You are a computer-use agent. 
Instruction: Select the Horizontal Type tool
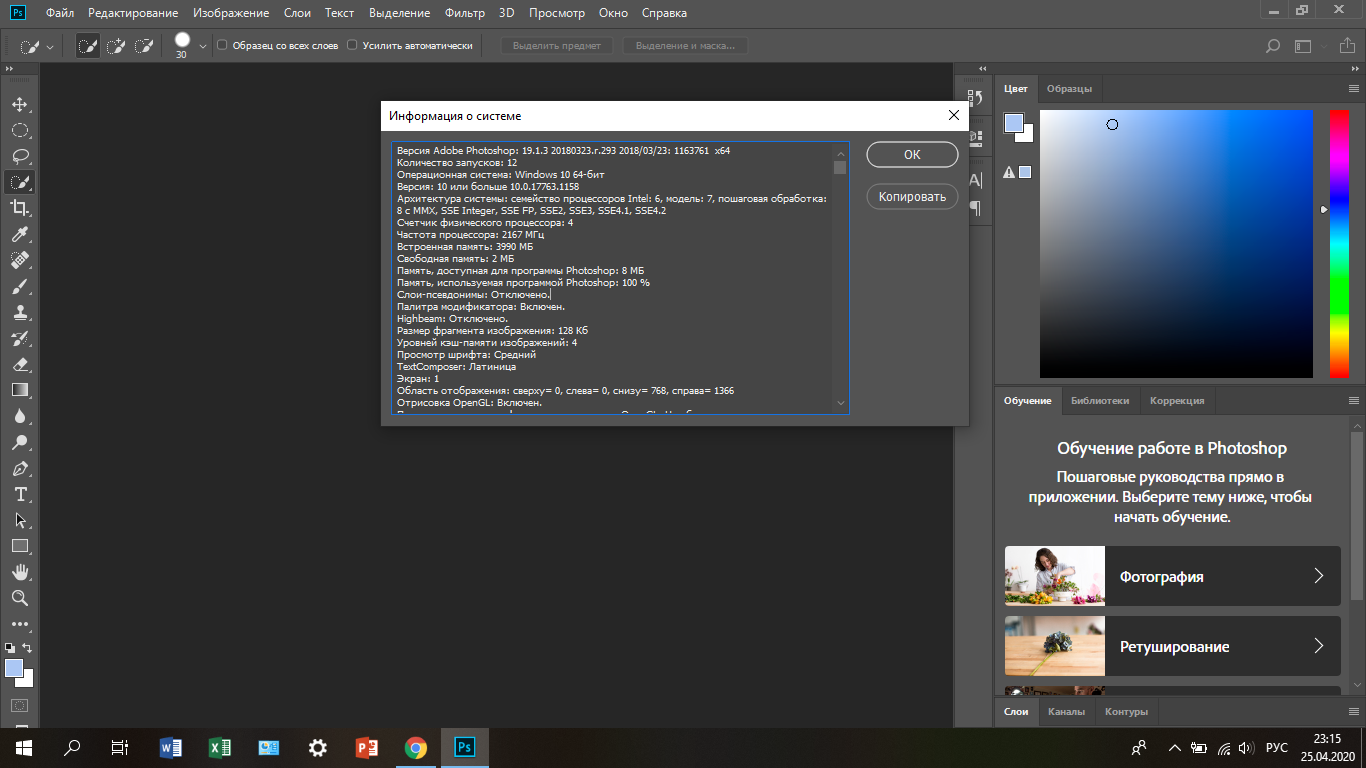click(19, 494)
